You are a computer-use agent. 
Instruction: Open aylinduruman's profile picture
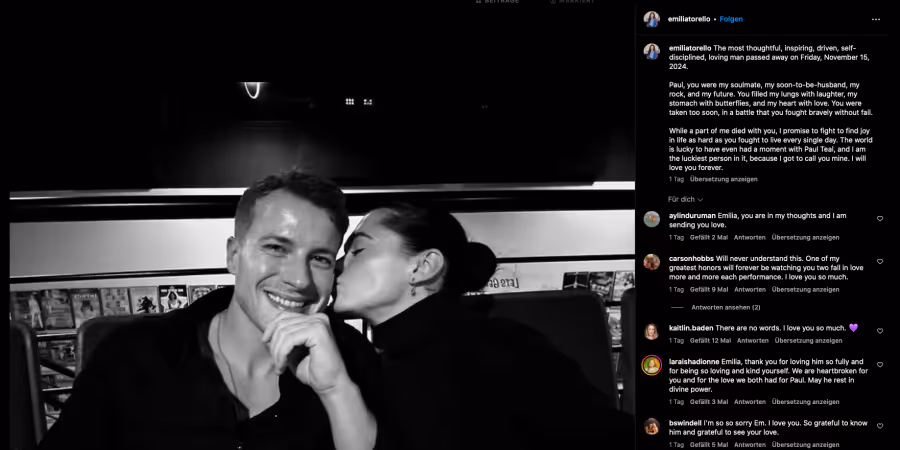tap(651, 219)
